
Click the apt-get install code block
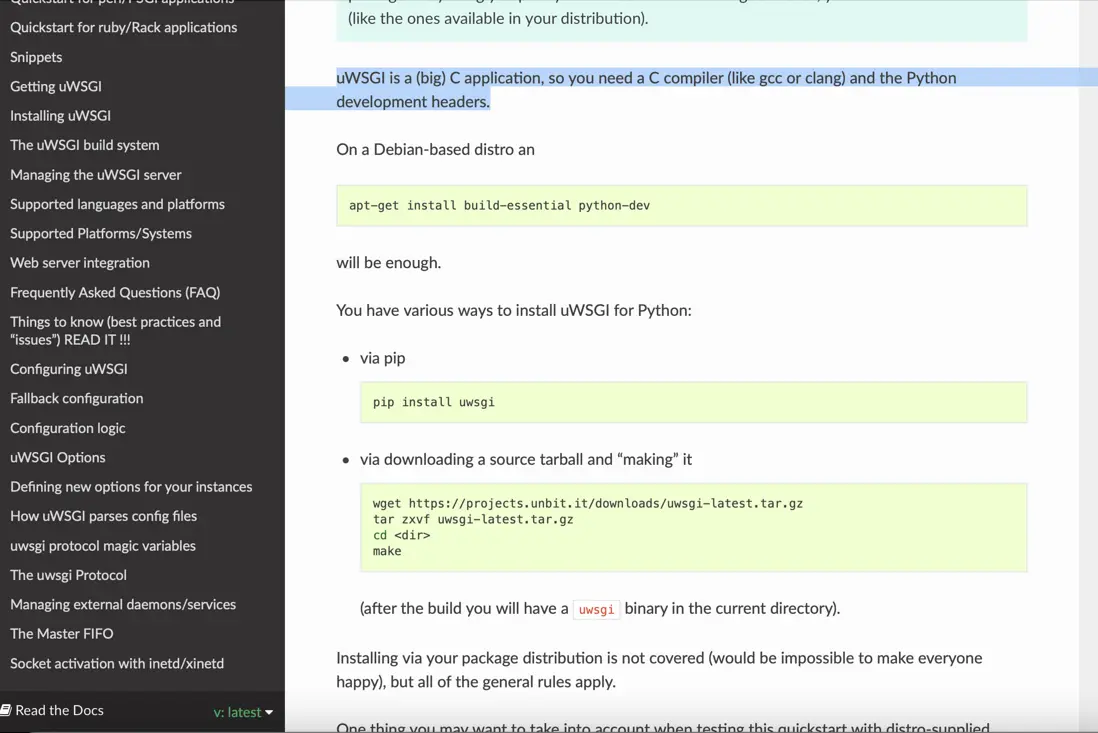tap(680, 205)
